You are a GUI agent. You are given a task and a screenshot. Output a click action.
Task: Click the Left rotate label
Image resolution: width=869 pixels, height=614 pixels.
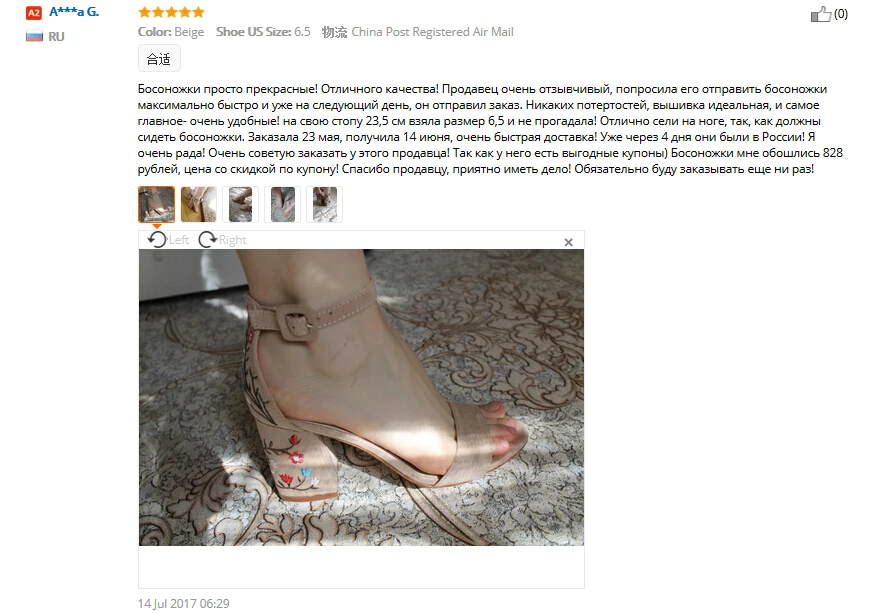point(178,240)
